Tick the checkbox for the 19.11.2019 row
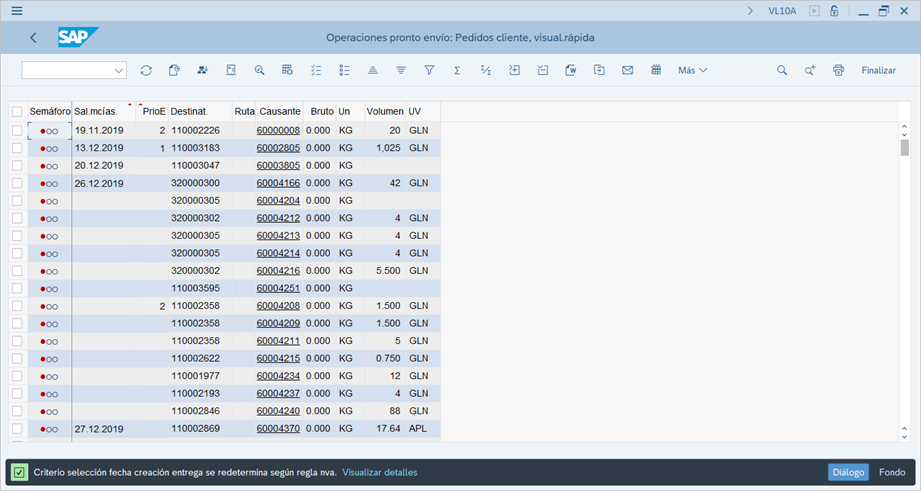Viewport: 921px width, 491px height. 17,131
